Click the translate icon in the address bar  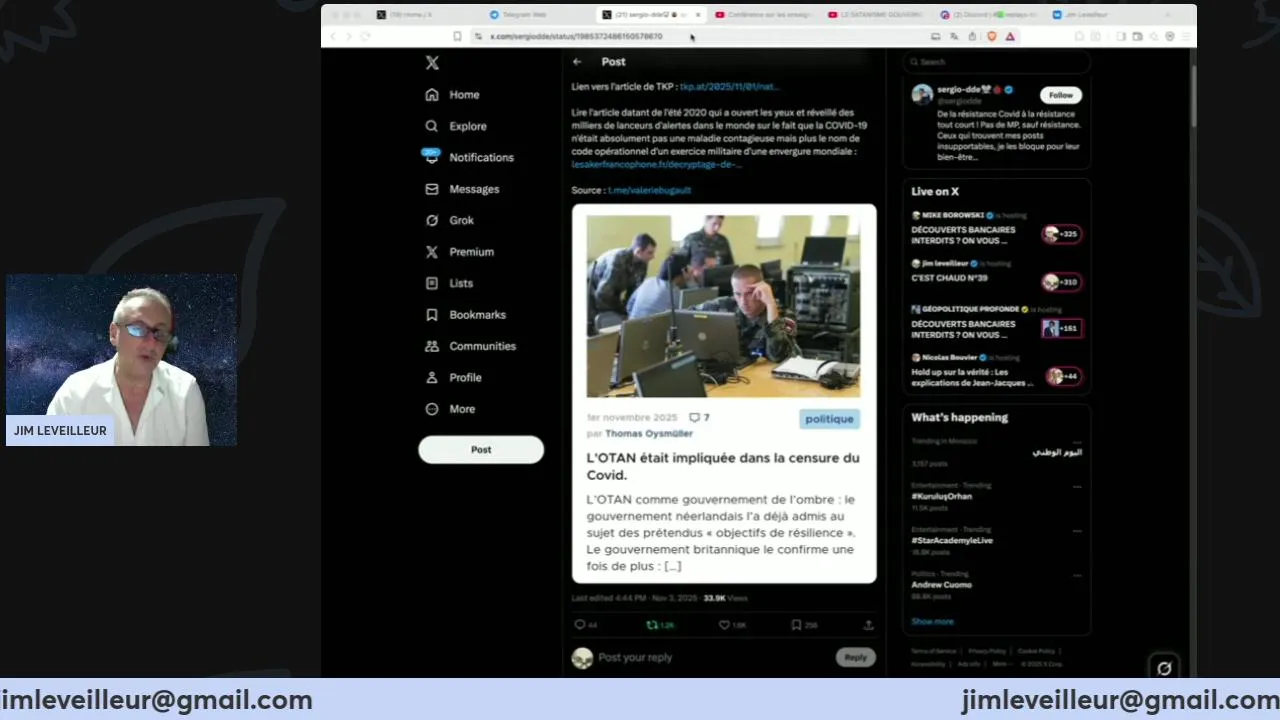[x=954, y=36]
